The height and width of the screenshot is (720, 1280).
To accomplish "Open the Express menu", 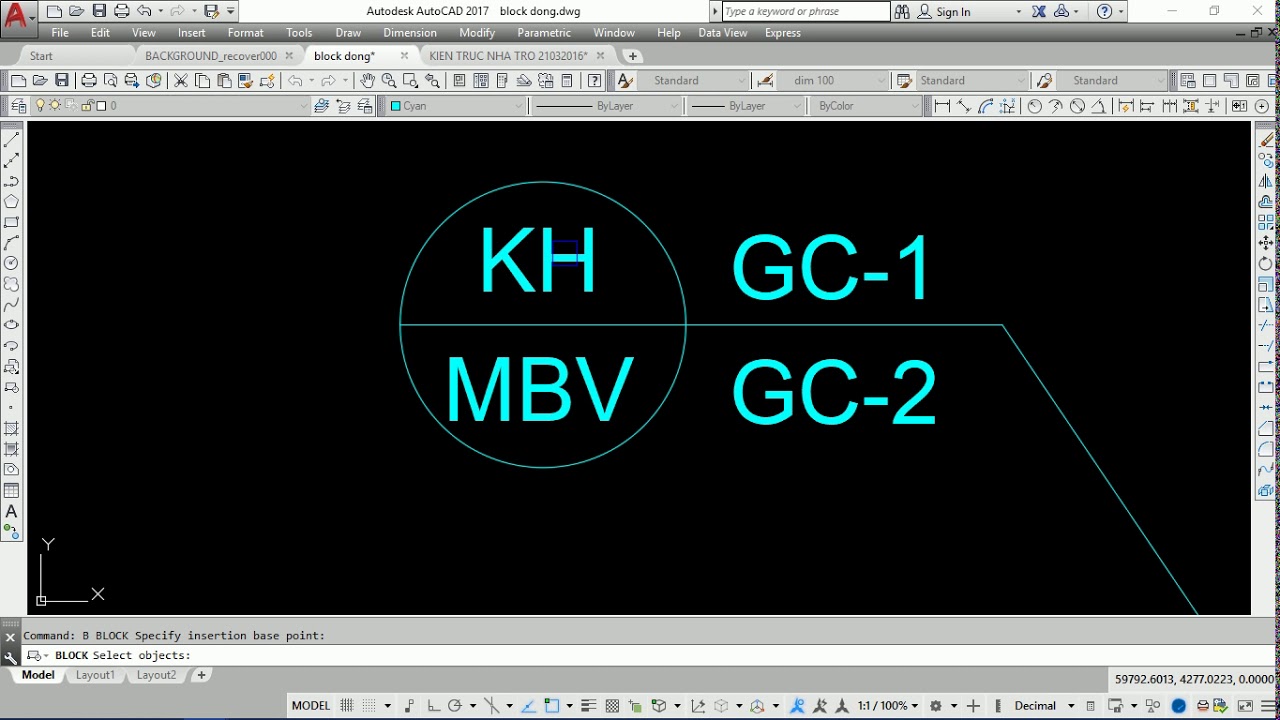I will click(x=782, y=33).
